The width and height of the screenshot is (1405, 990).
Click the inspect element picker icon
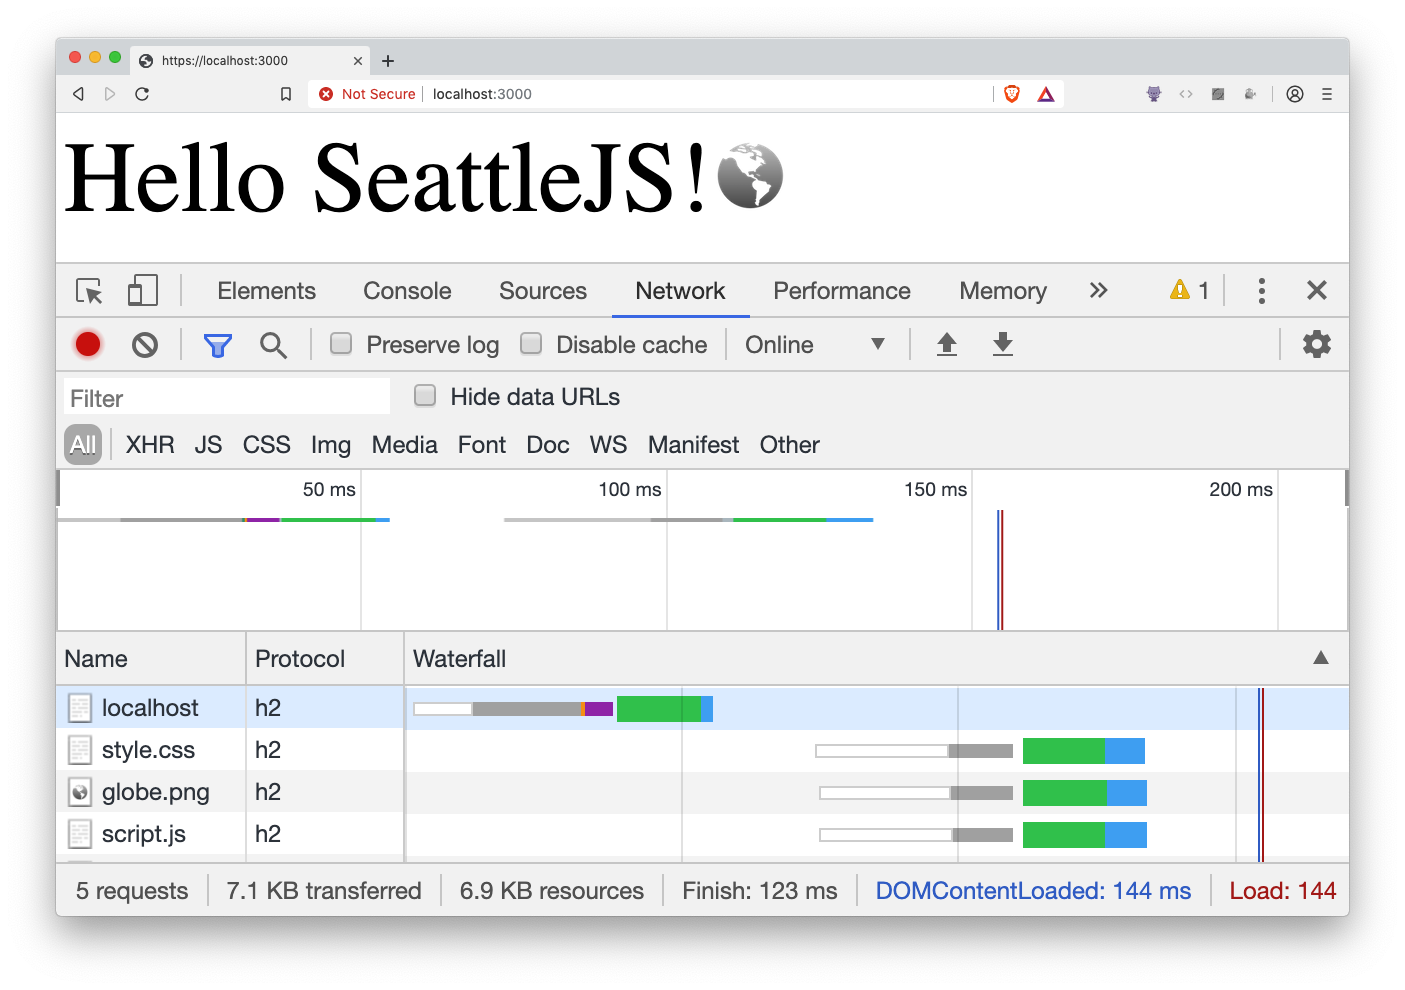[x=89, y=291]
